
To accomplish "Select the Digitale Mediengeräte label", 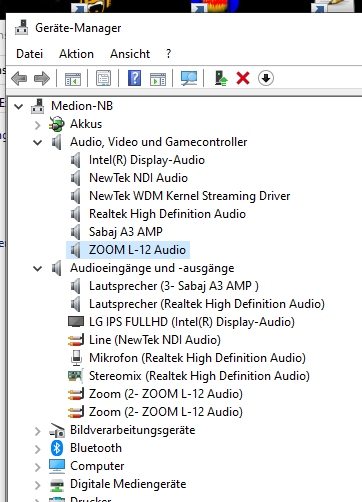I will tap(128, 484).
